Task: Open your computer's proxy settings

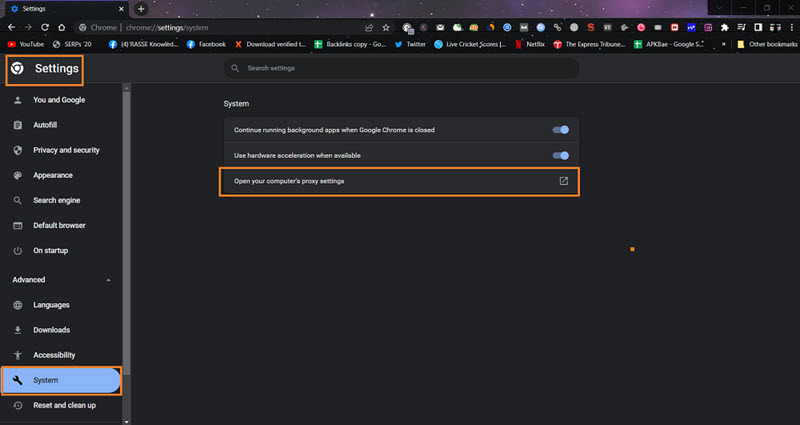Action: coord(399,181)
